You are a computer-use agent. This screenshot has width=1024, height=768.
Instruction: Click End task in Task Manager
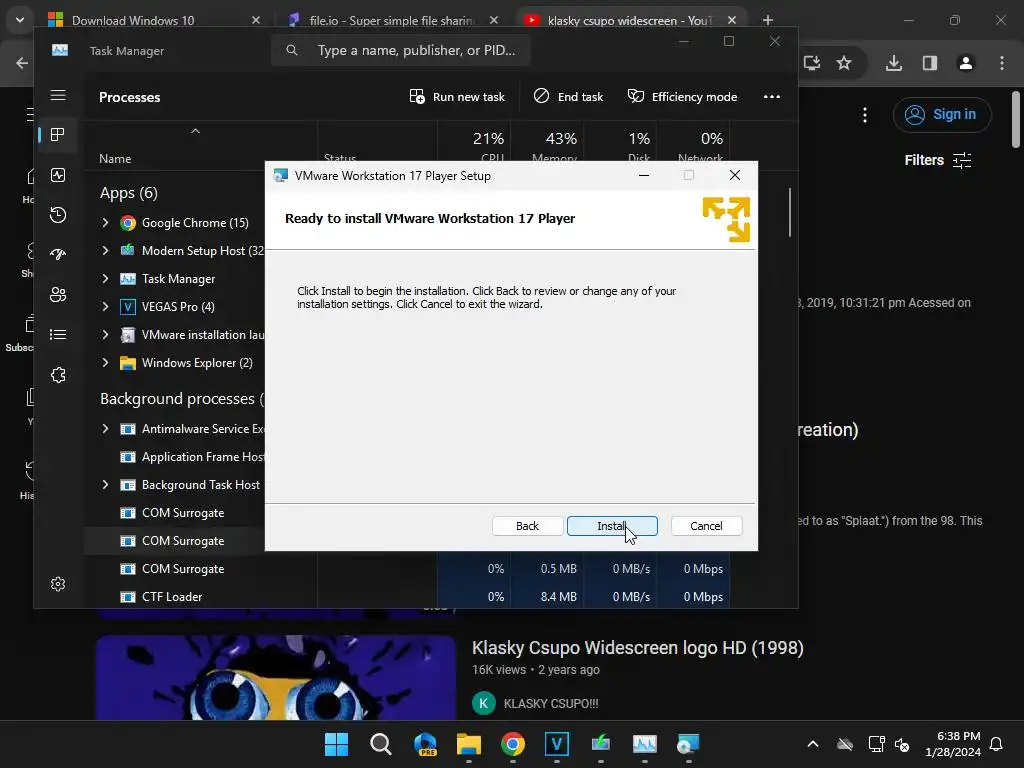[568, 97]
